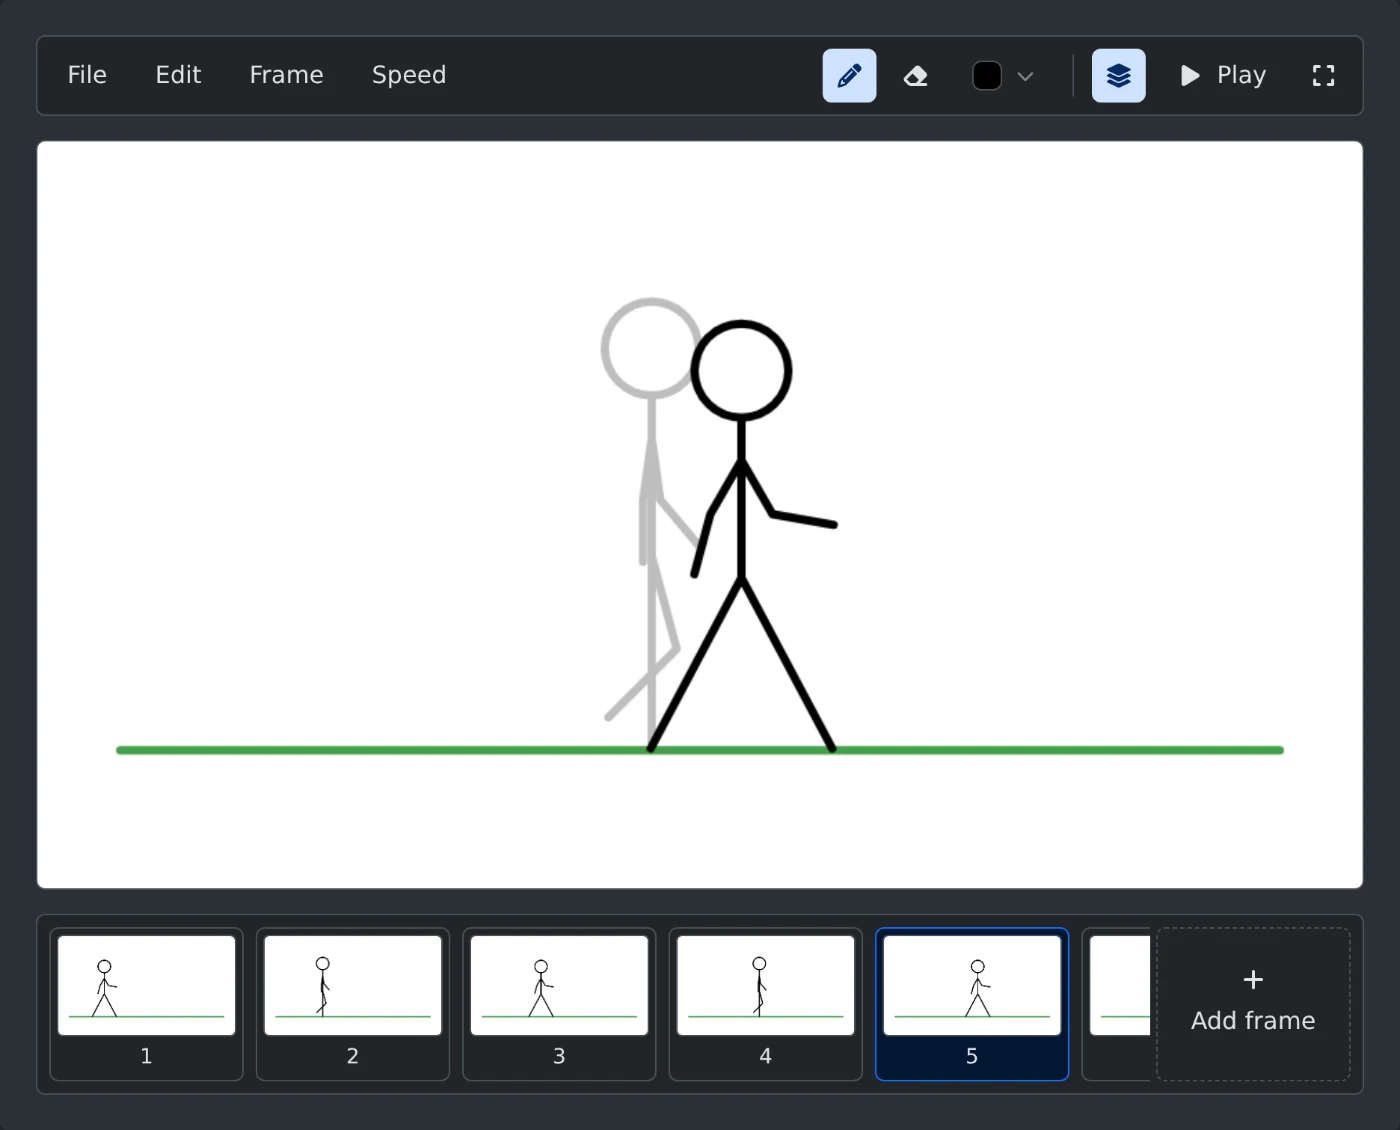Select frame 4 thumbnail
Viewport: 1400px width, 1130px height.
coord(766,1004)
